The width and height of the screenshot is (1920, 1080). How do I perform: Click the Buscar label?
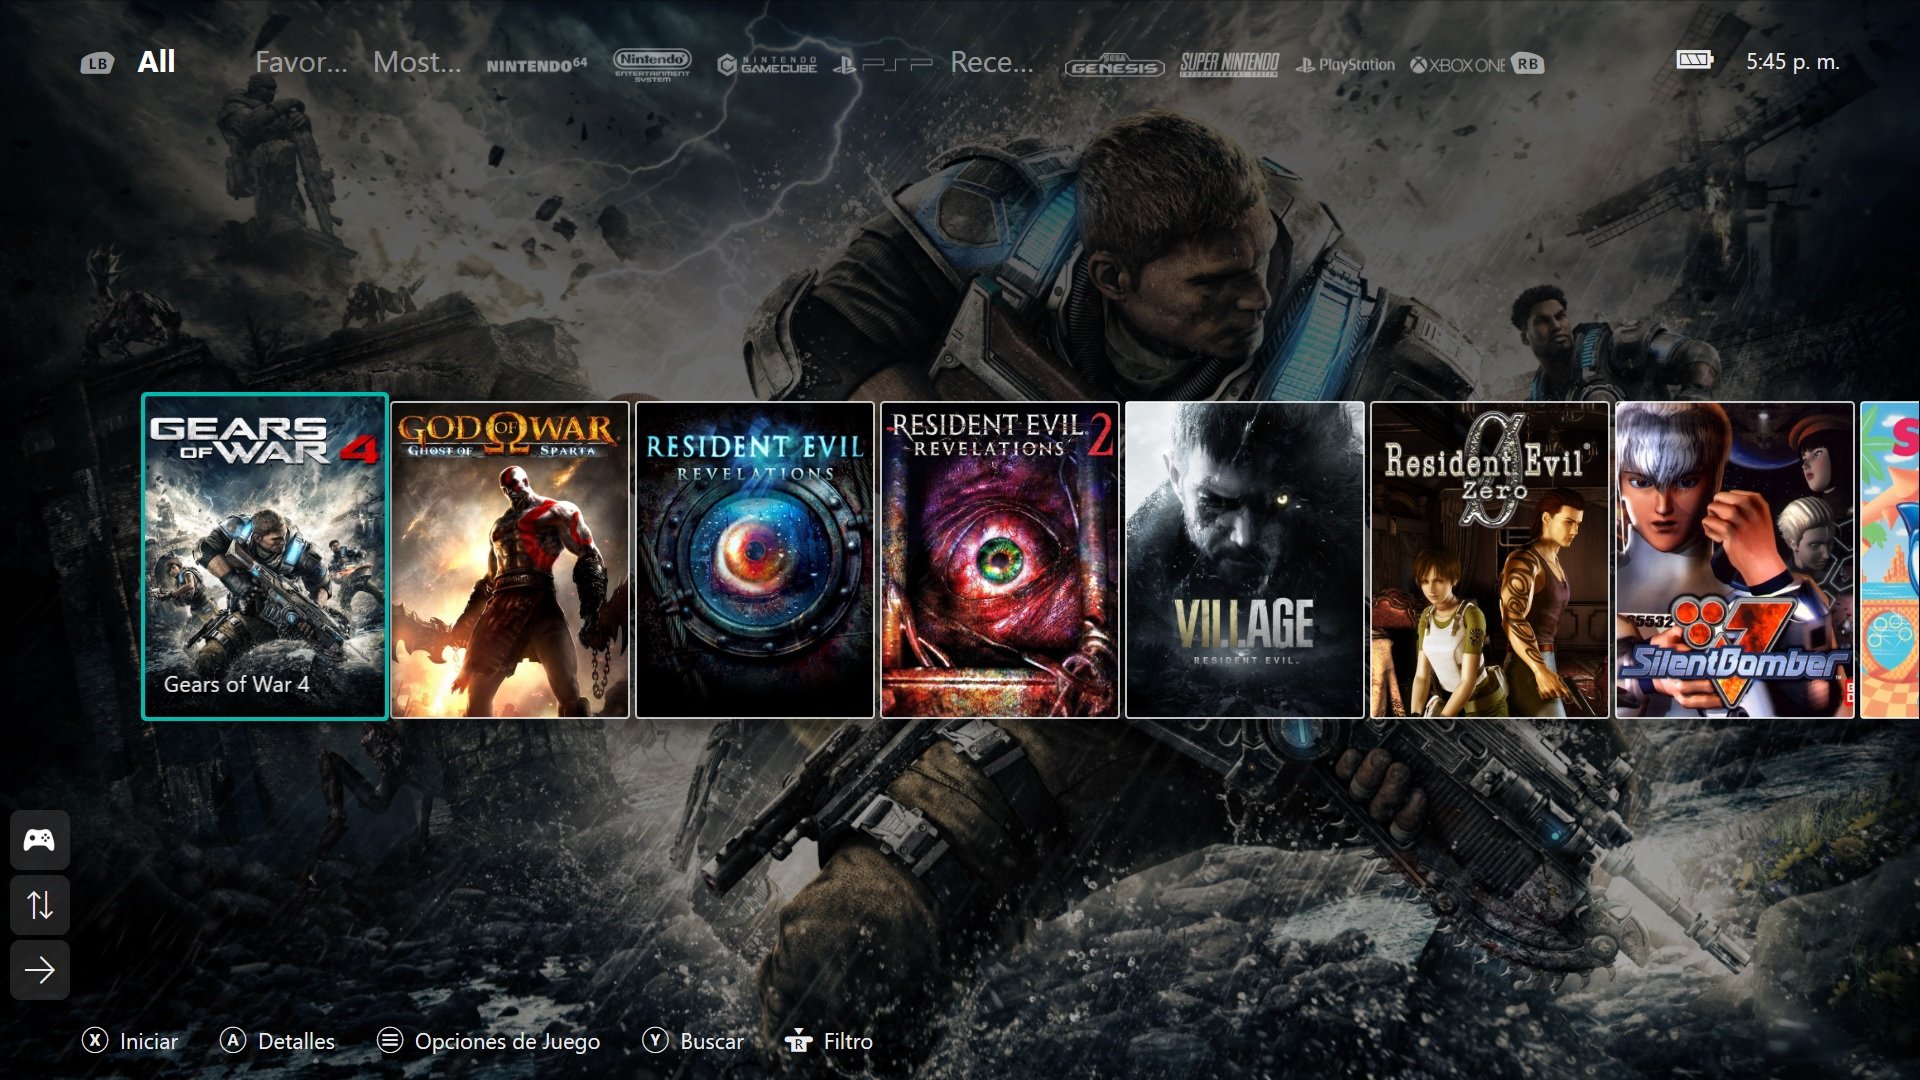pos(712,1041)
